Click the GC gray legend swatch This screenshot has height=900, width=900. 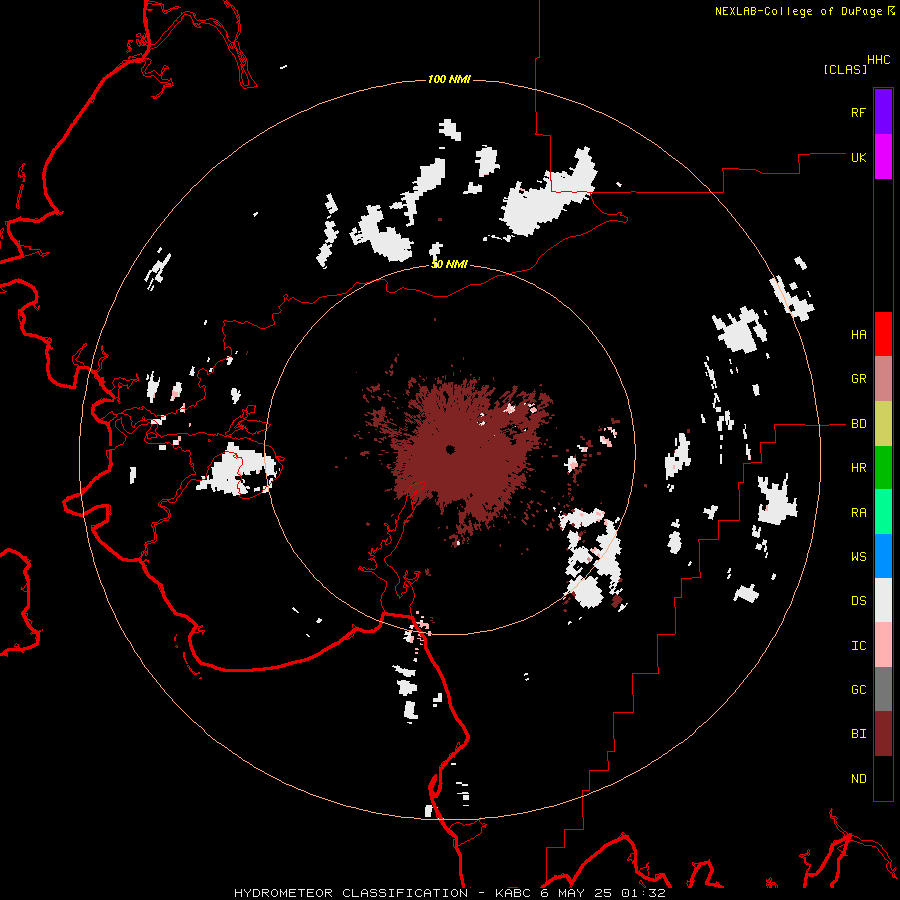pos(883,689)
